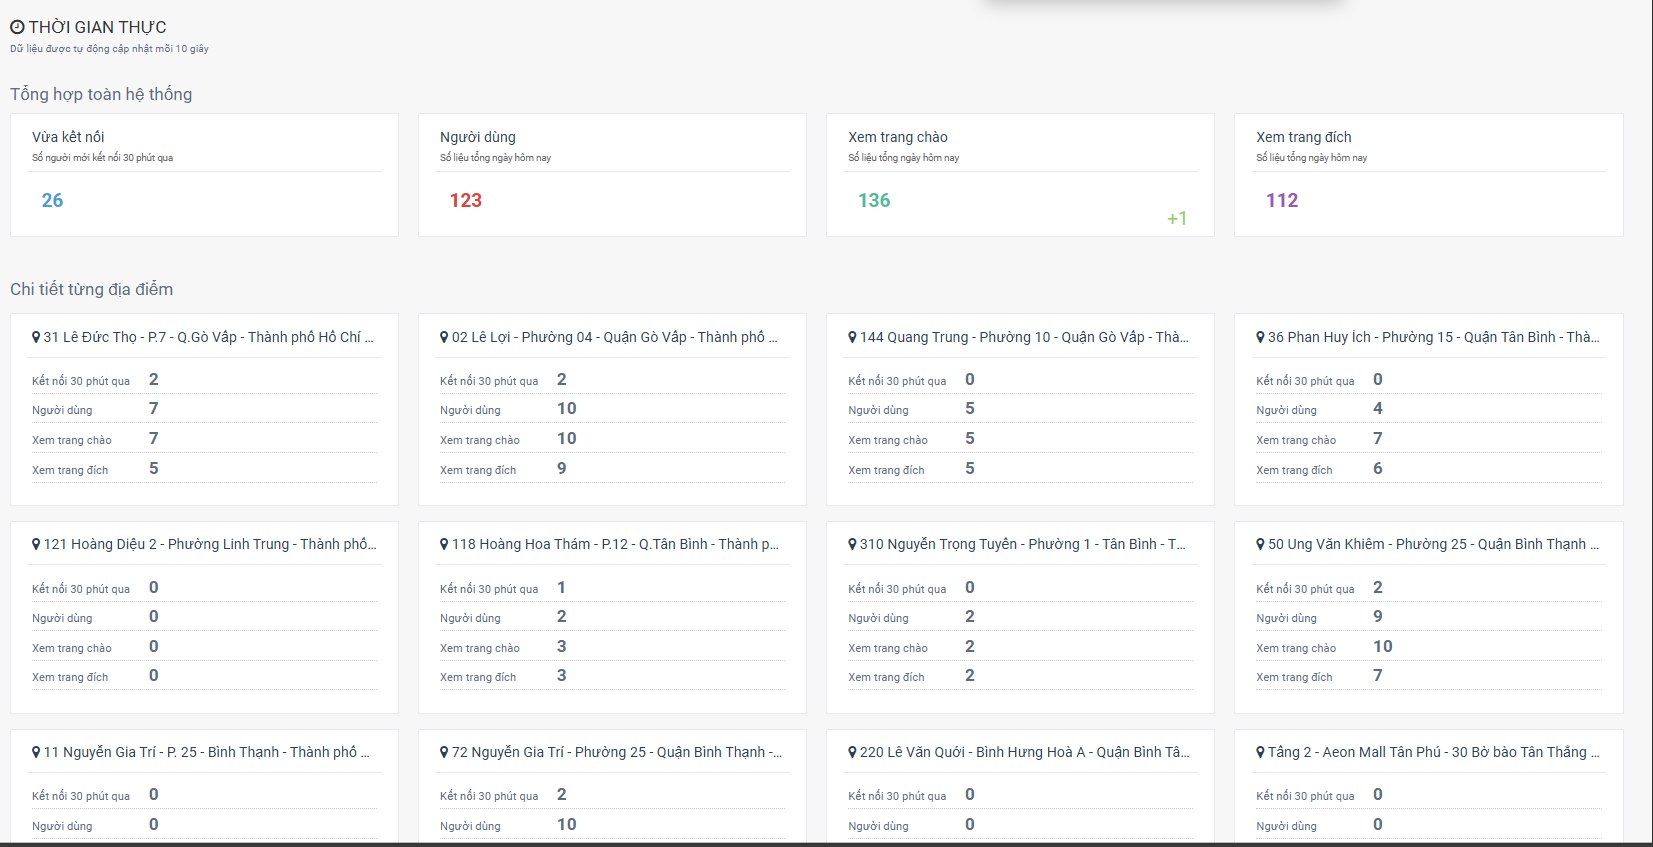Screen dimensions: 1653x847
Task: Click the 'Vừa kết nối' card title
Action: tap(68, 137)
